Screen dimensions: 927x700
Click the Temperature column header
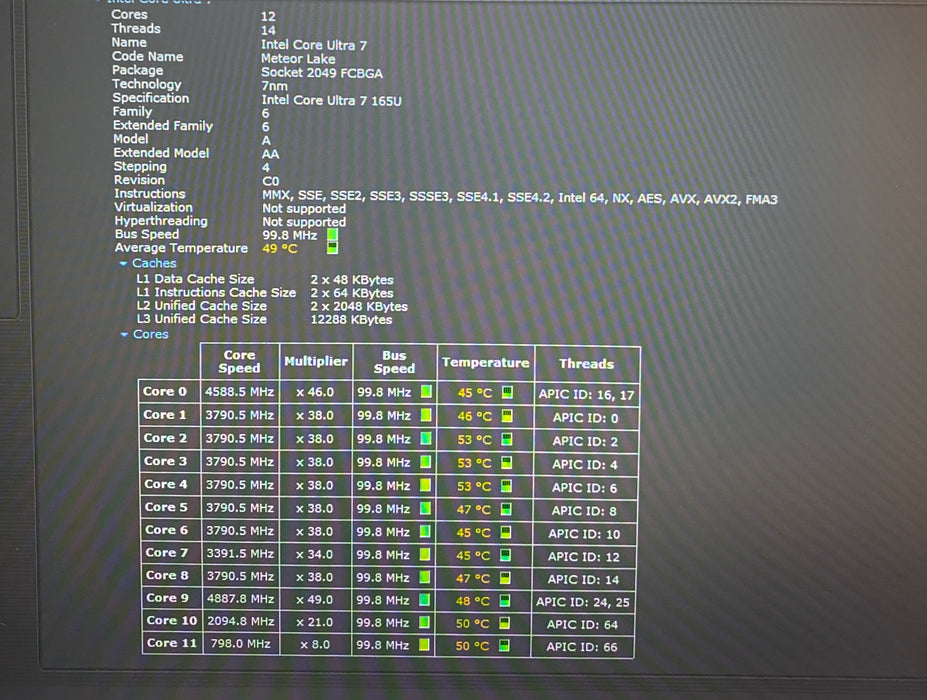point(485,362)
